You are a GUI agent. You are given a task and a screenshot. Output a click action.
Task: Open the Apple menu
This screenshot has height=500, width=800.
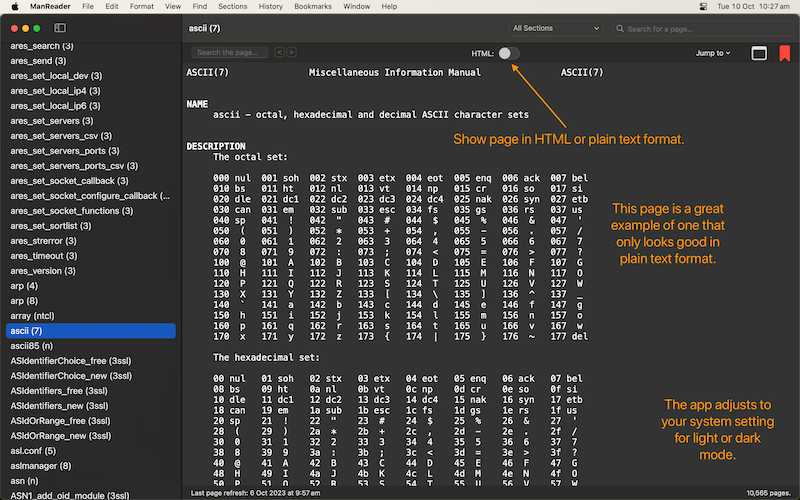15,6
